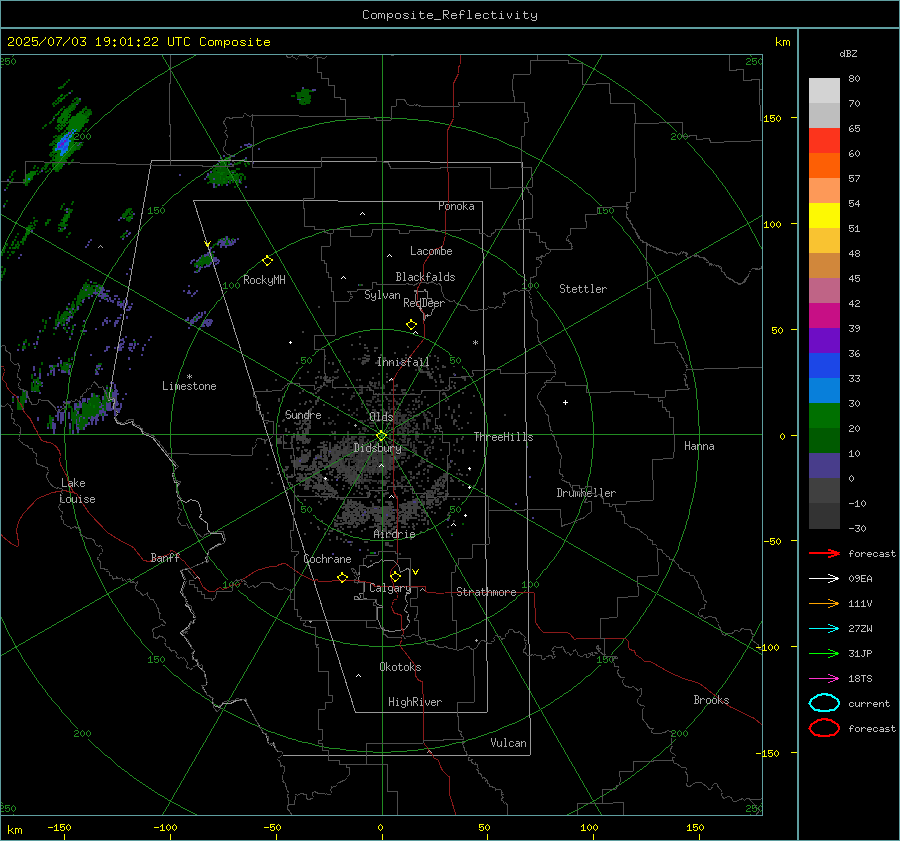Click the green 31JP arrow legend icon
This screenshot has height=841, width=900.
tap(824, 653)
